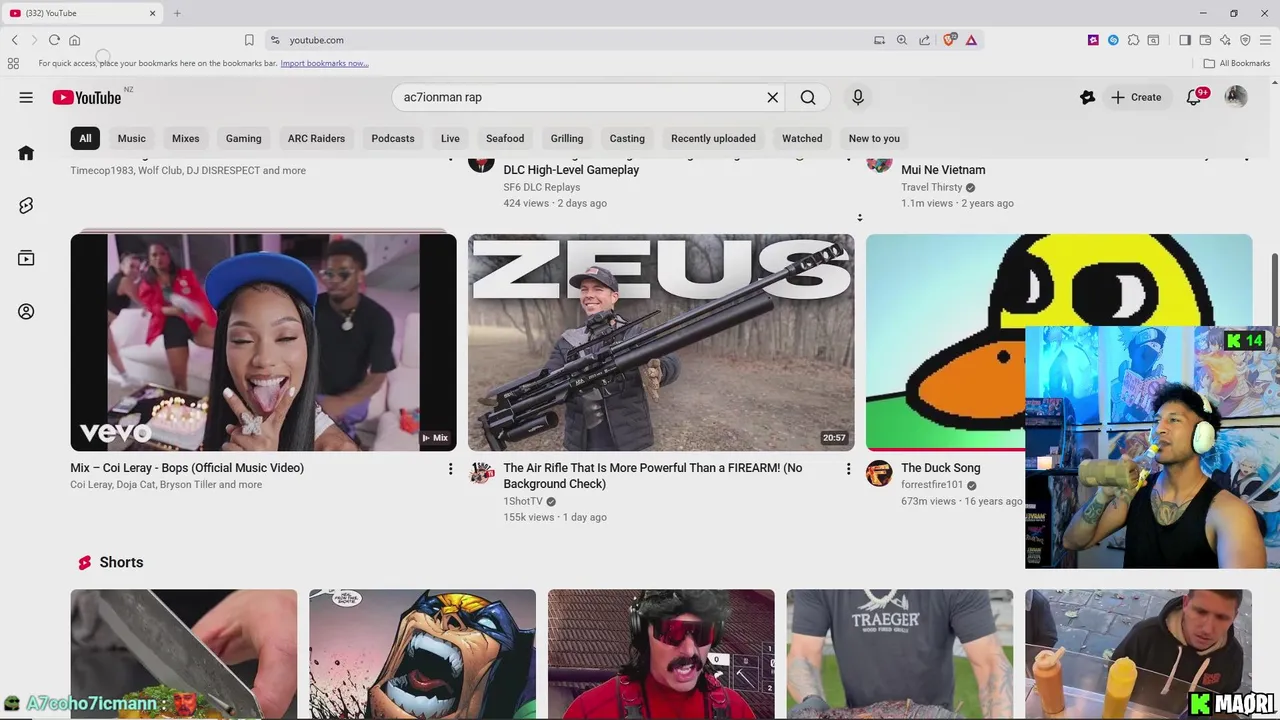Open the You profile sidebar icon
This screenshot has width=1280, height=720.
coord(26,311)
